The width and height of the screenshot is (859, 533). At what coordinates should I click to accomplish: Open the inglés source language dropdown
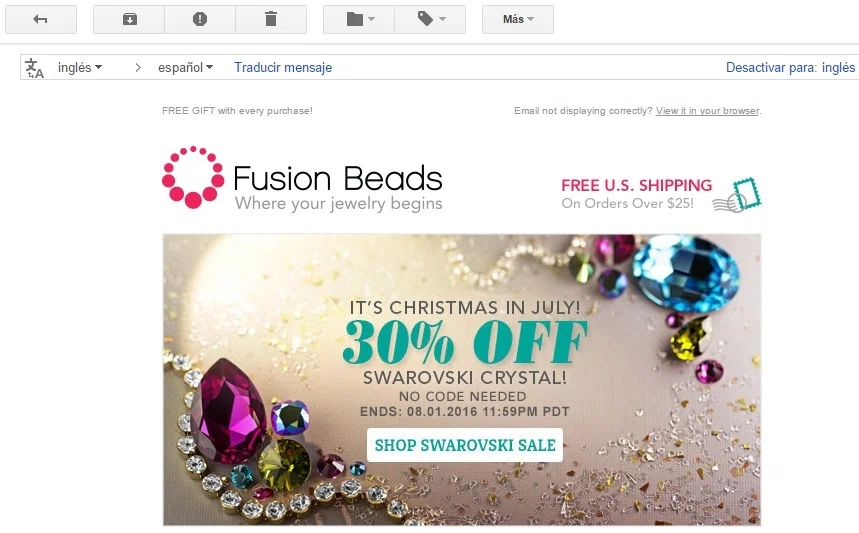[80, 67]
